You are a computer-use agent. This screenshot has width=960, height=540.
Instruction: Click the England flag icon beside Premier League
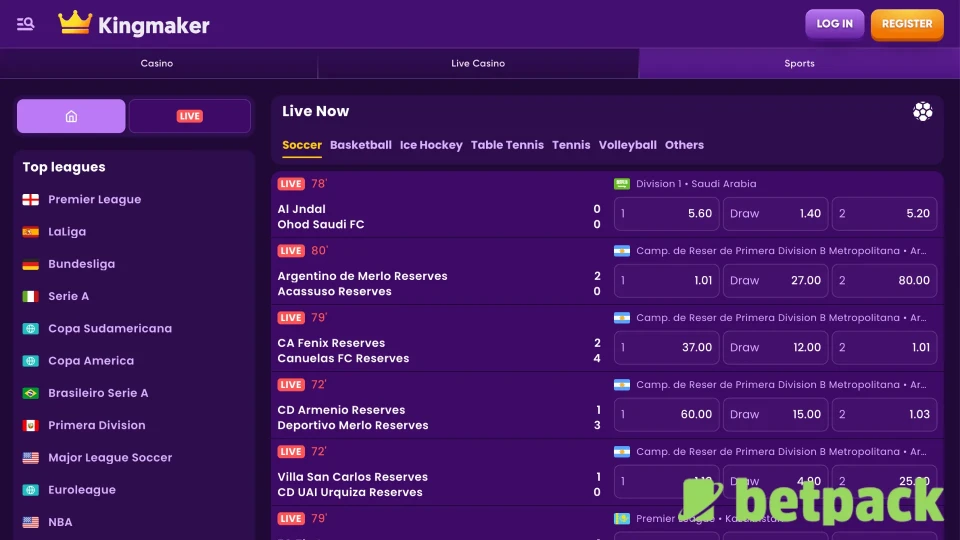tap(31, 200)
